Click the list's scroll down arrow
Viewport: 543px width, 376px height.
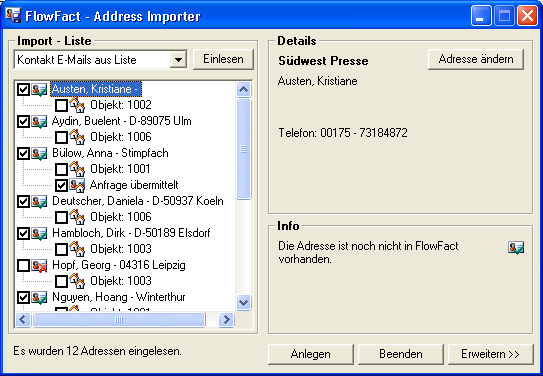[x=243, y=303]
